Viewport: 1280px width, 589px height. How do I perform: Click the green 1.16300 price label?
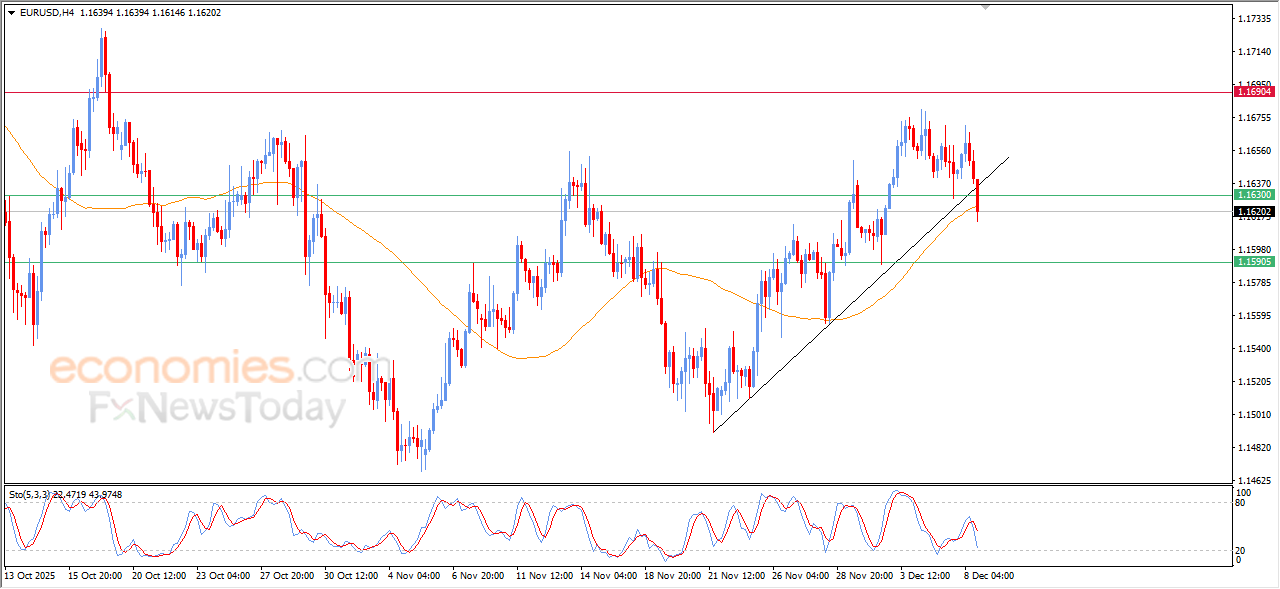[x=1254, y=196]
